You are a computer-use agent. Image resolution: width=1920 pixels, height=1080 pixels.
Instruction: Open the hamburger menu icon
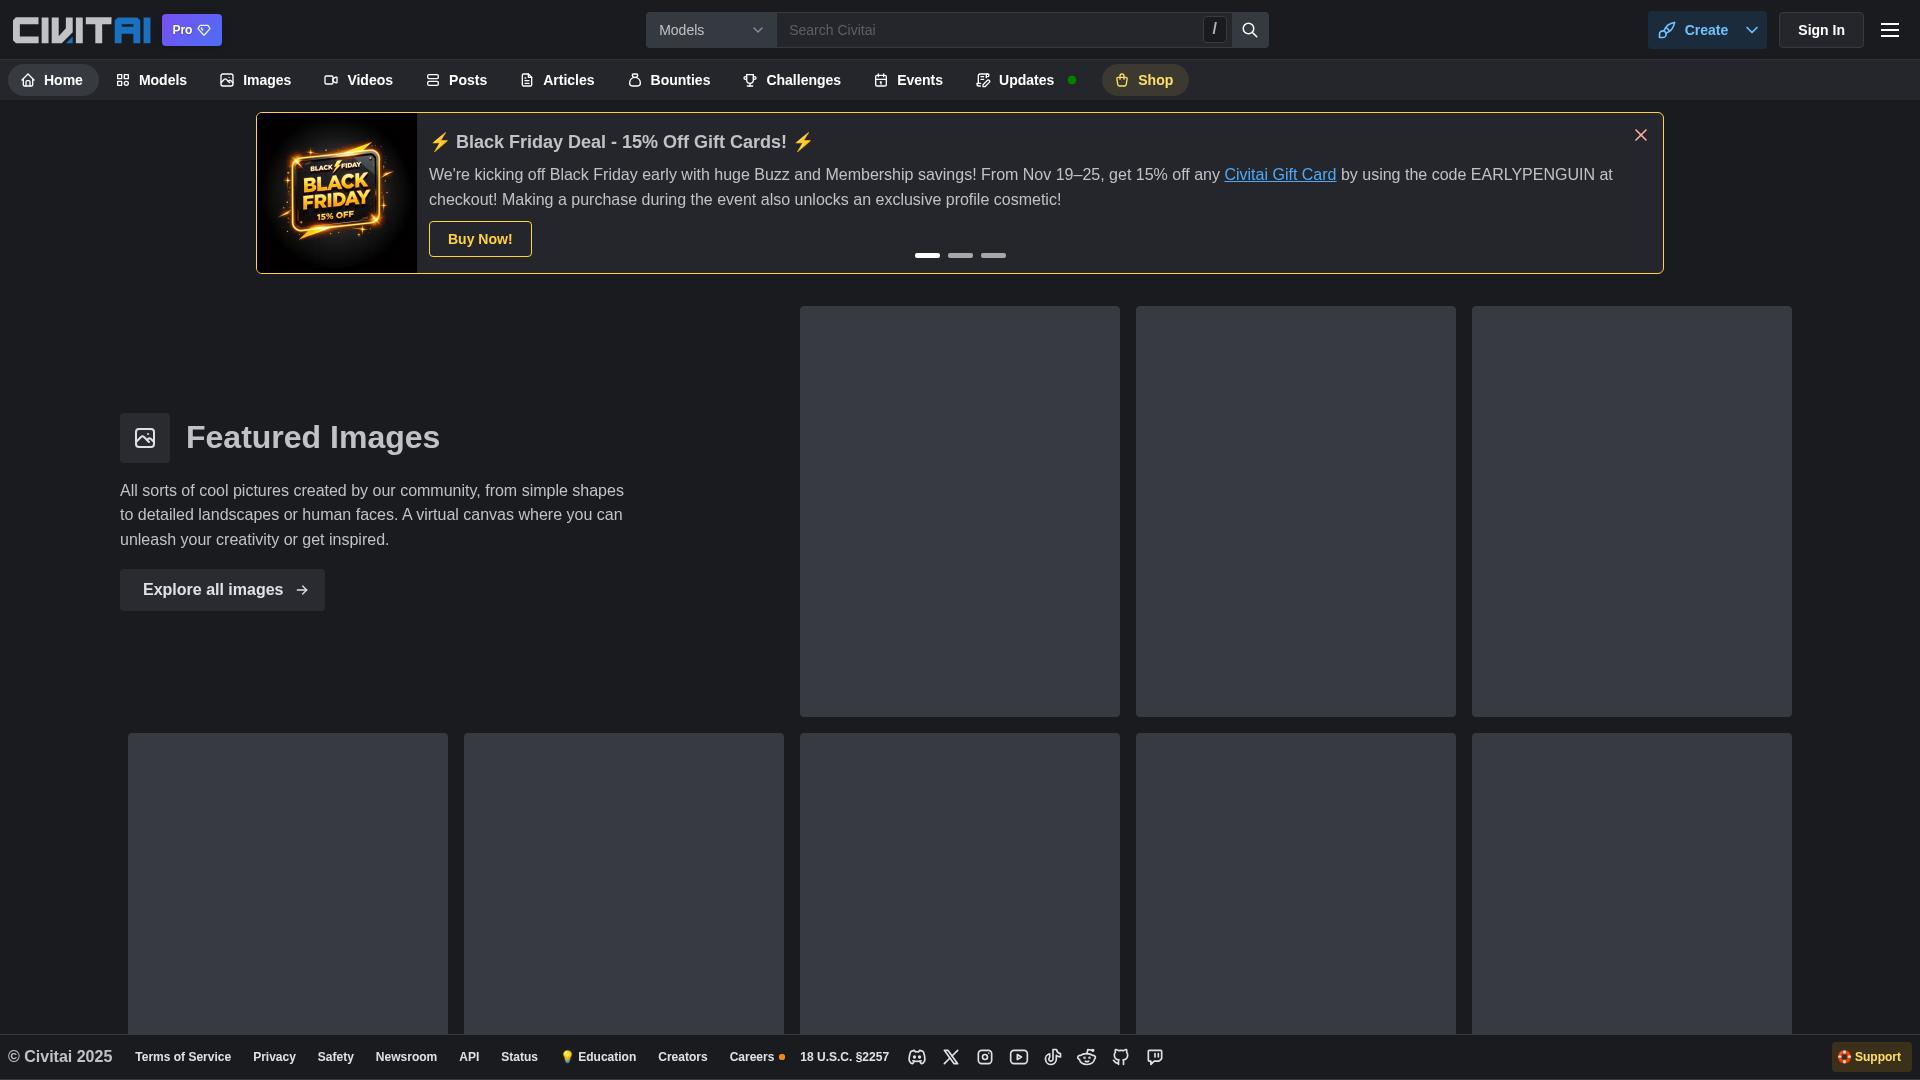pos(1890,30)
